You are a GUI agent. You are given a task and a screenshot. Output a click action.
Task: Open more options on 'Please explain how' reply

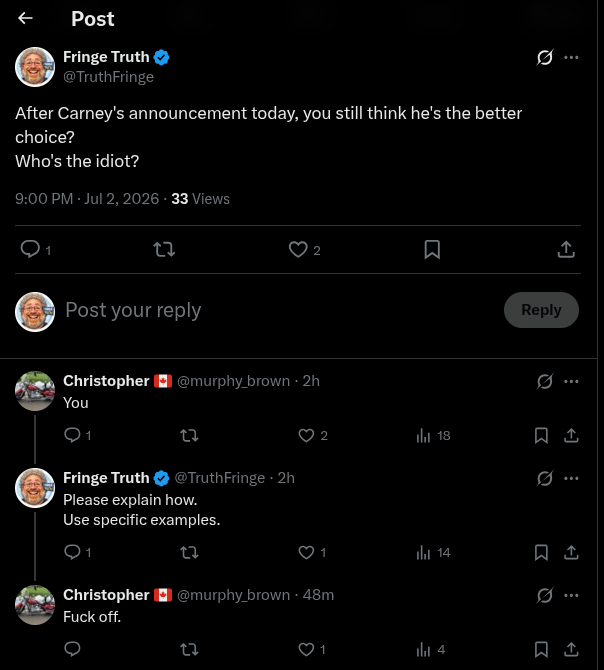click(x=571, y=478)
